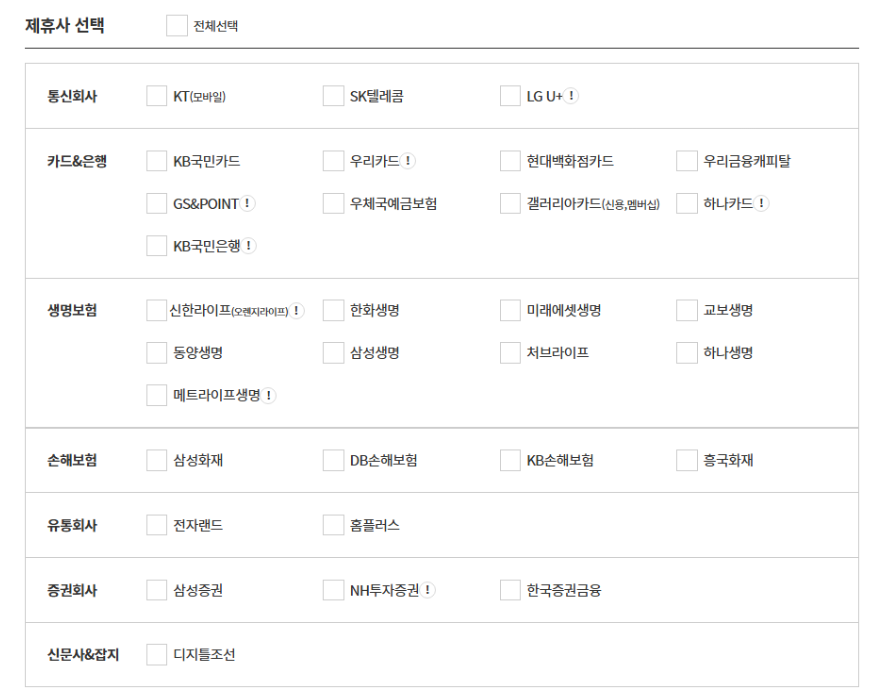Select the 우체국예금보험 checkbox
878x694 pixels.
pos(333,203)
